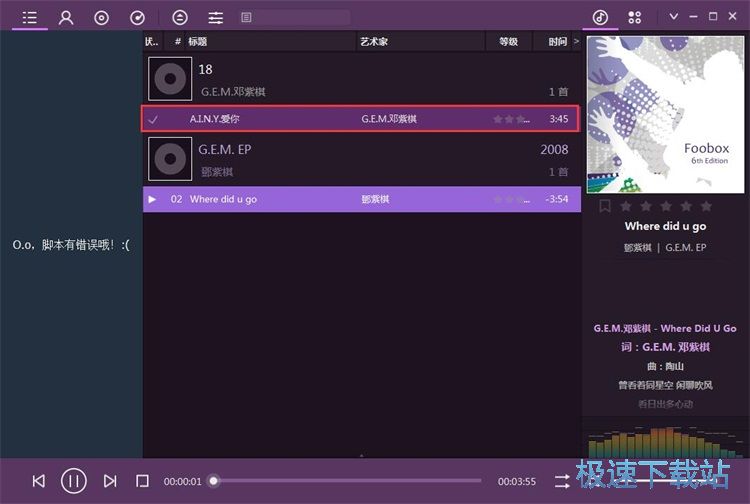750x504 pixels.
Task: Click the eject/open file icon
Action: [180, 18]
